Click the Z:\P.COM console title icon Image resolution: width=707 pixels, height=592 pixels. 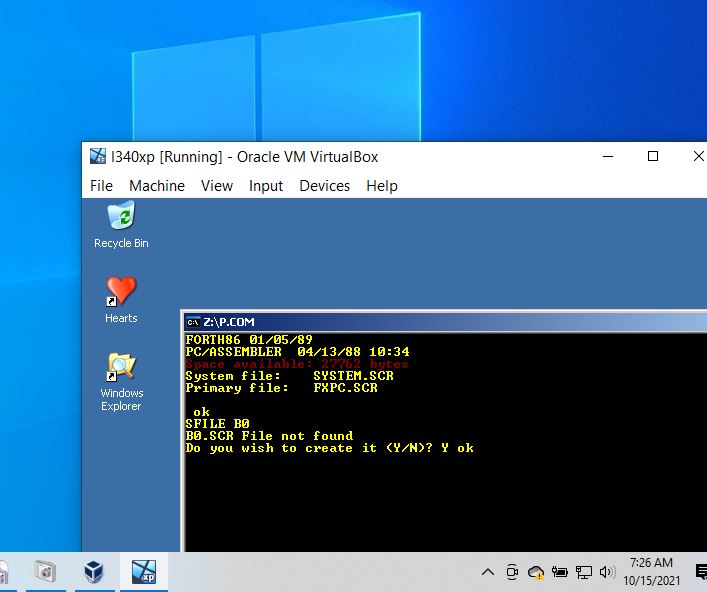(193, 322)
